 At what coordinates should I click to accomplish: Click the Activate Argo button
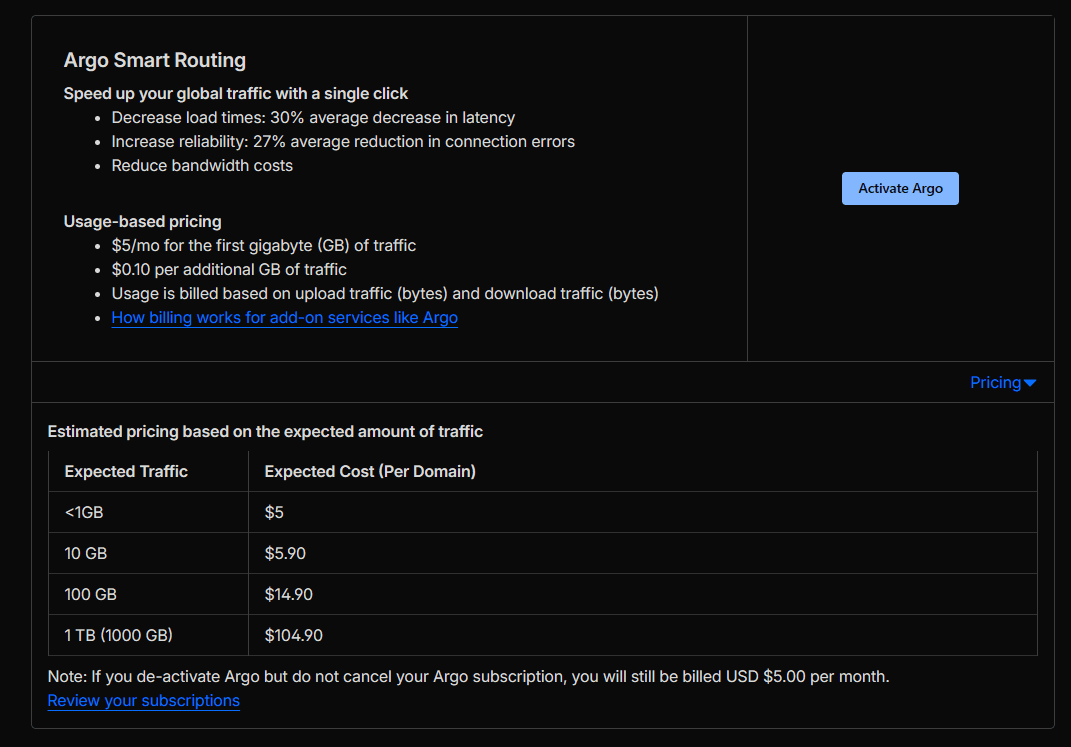coord(900,189)
